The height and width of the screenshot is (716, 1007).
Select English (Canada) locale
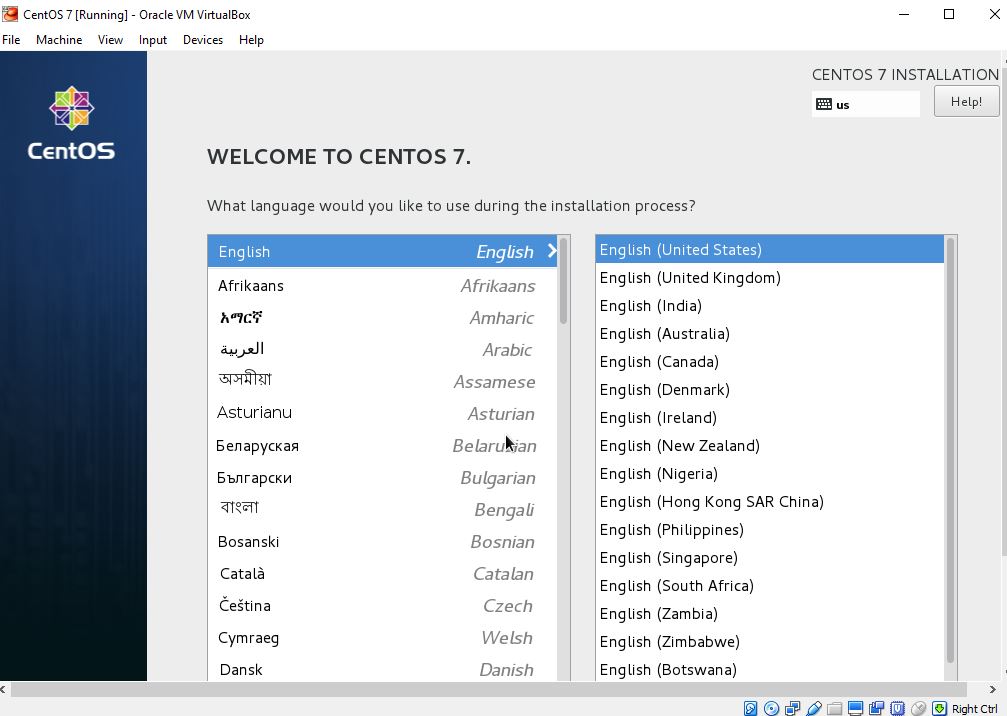click(x=659, y=362)
